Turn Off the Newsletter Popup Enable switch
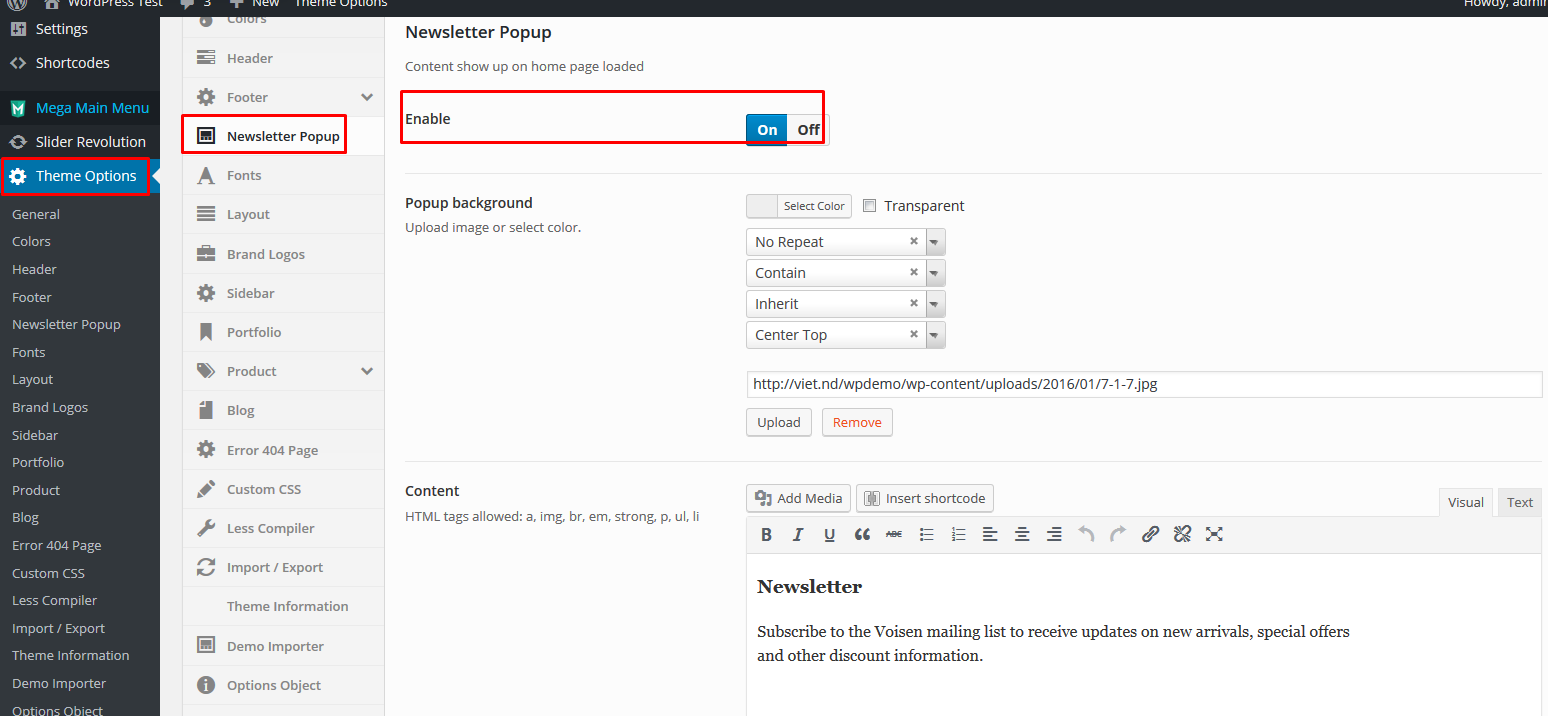This screenshot has width=1548, height=716. (x=807, y=129)
